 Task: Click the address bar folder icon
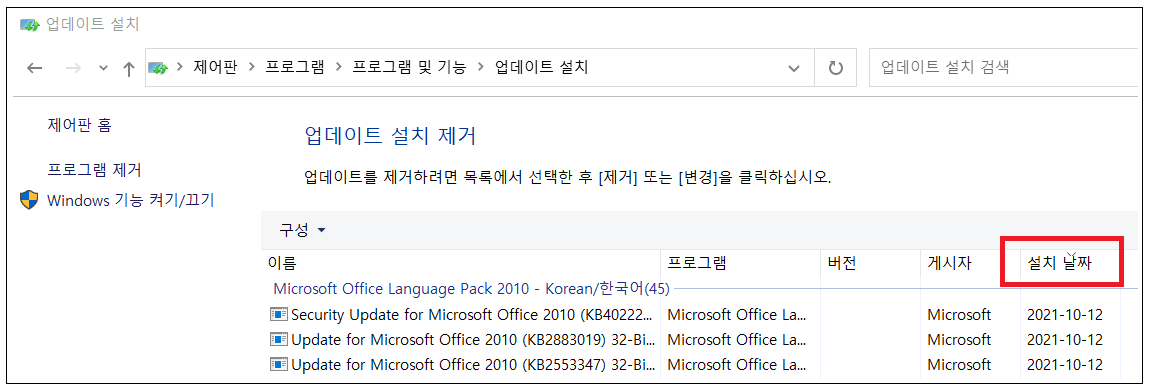click(158, 68)
